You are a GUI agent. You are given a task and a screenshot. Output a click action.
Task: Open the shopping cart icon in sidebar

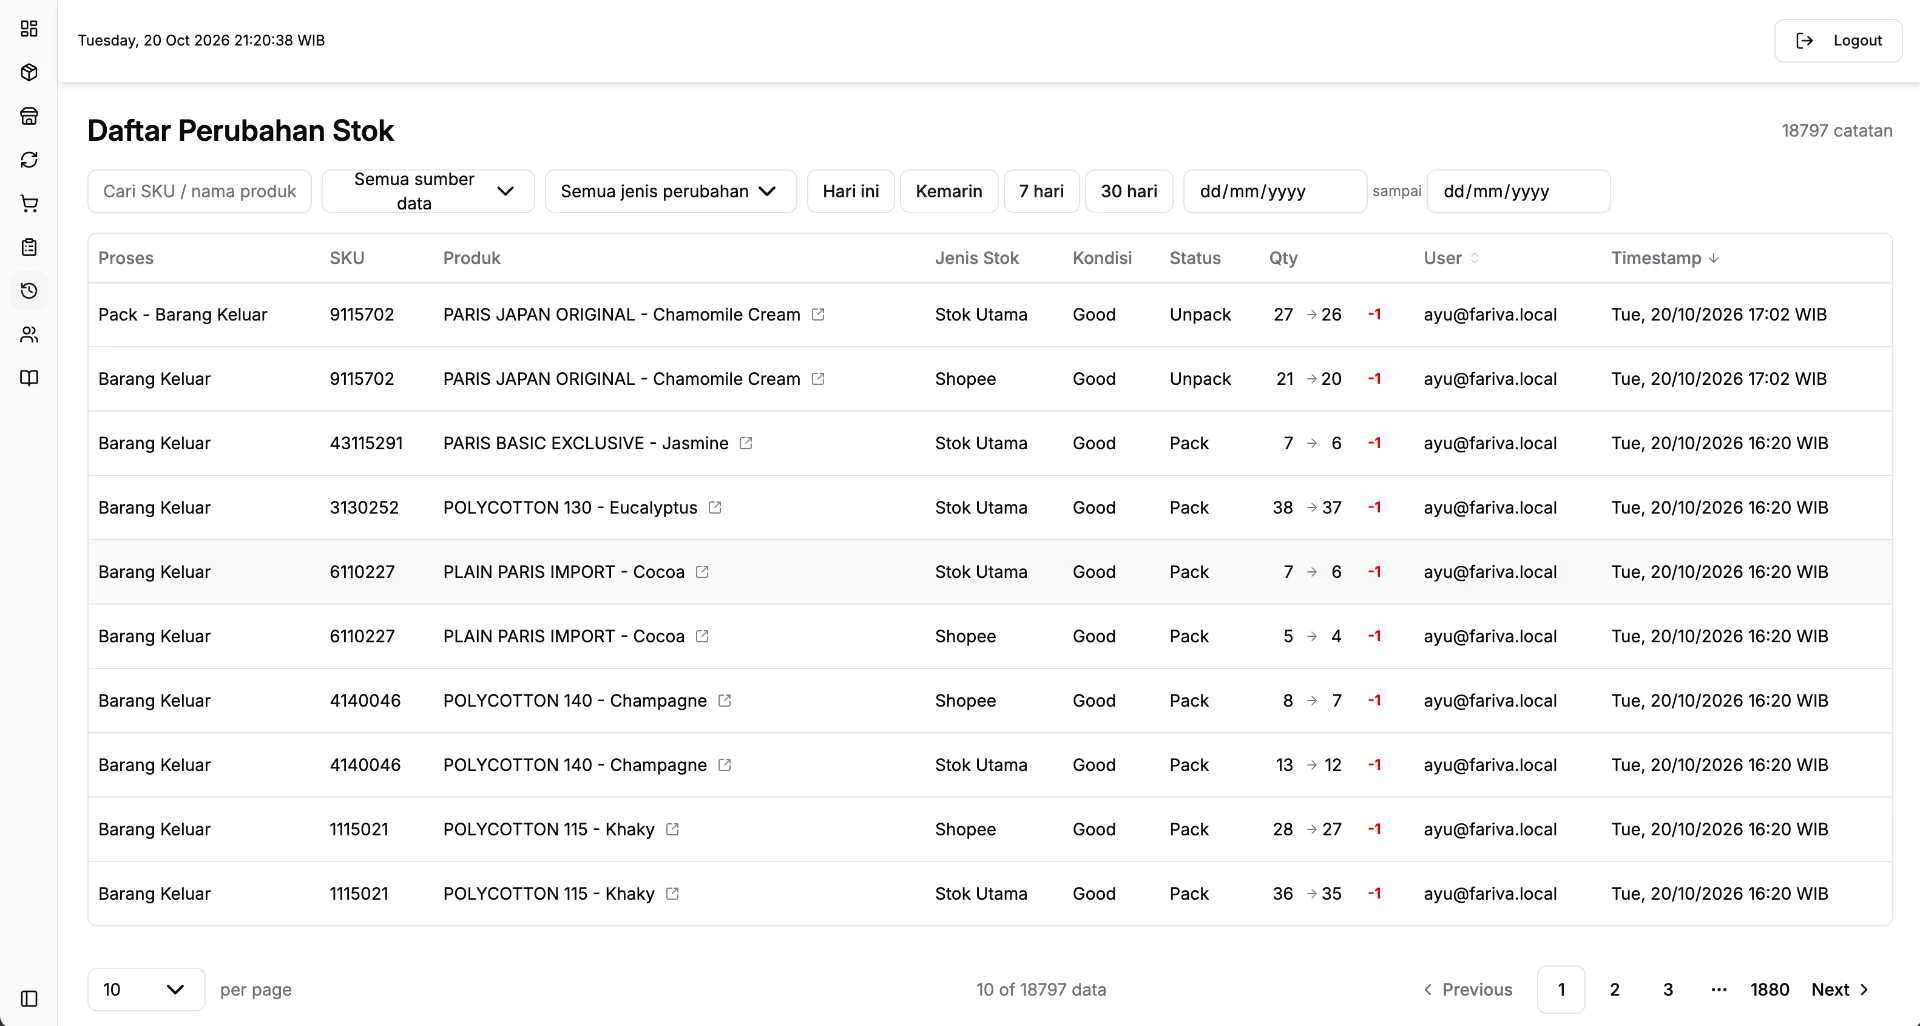[x=29, y=204]
